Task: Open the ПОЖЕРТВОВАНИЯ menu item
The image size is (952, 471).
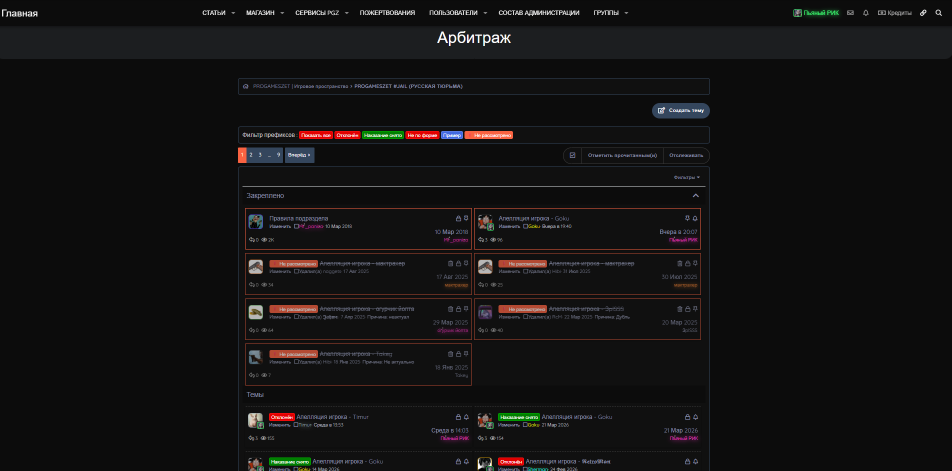Action: (385, 13)
